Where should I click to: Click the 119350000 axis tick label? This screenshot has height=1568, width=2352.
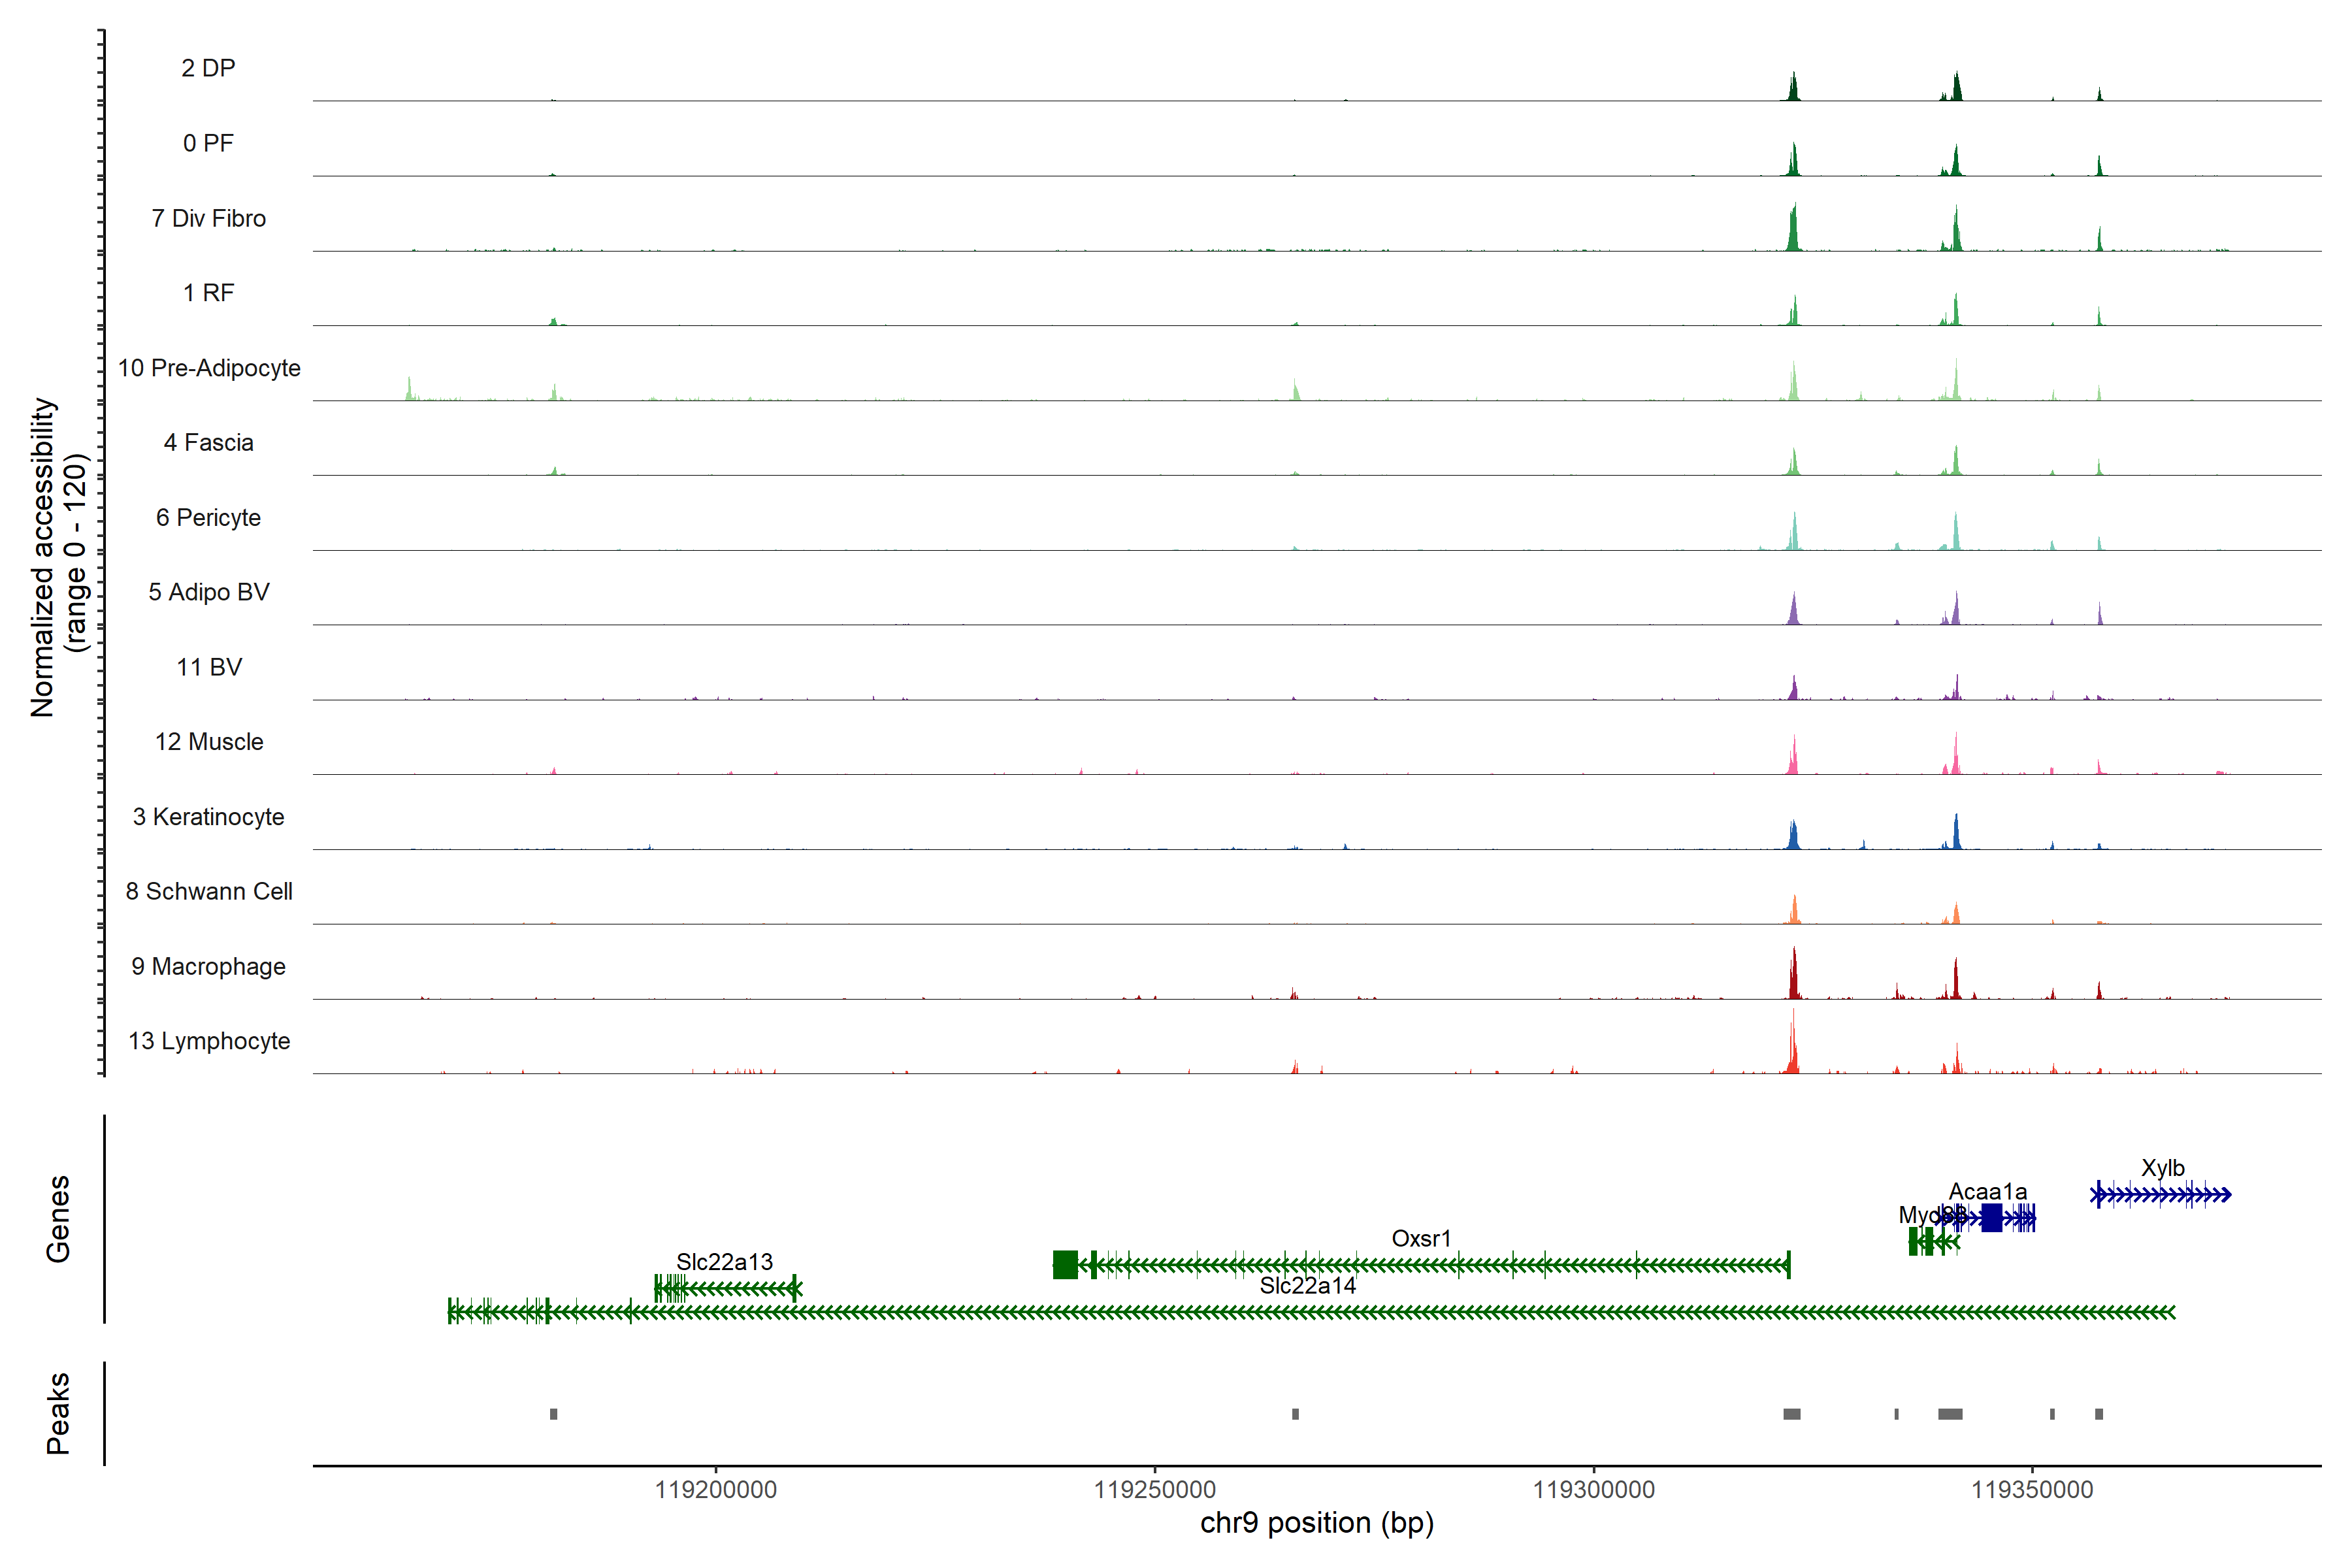tap(2031, 1490)
